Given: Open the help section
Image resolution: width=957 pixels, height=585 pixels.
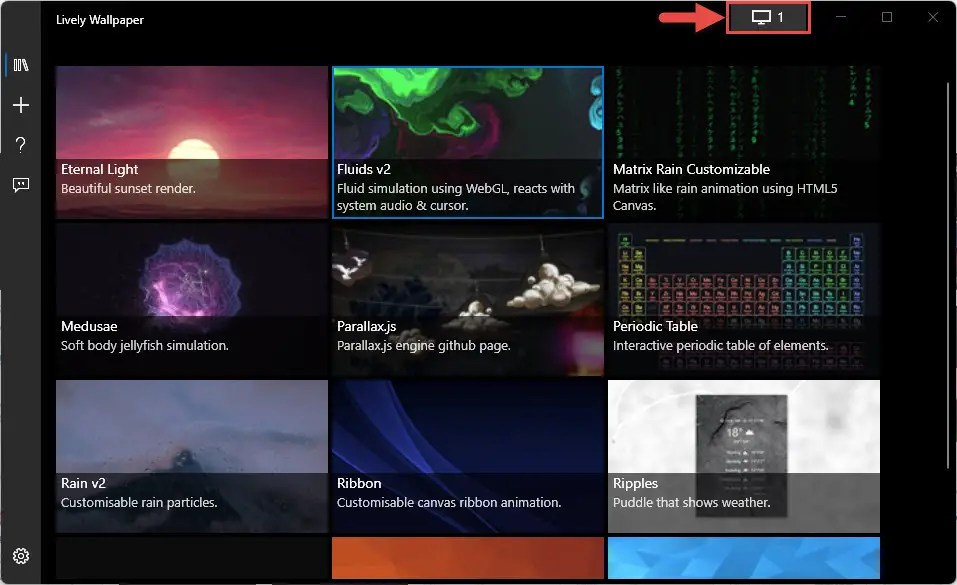Looking at the screenshot, I should click(x=21, y=144).
